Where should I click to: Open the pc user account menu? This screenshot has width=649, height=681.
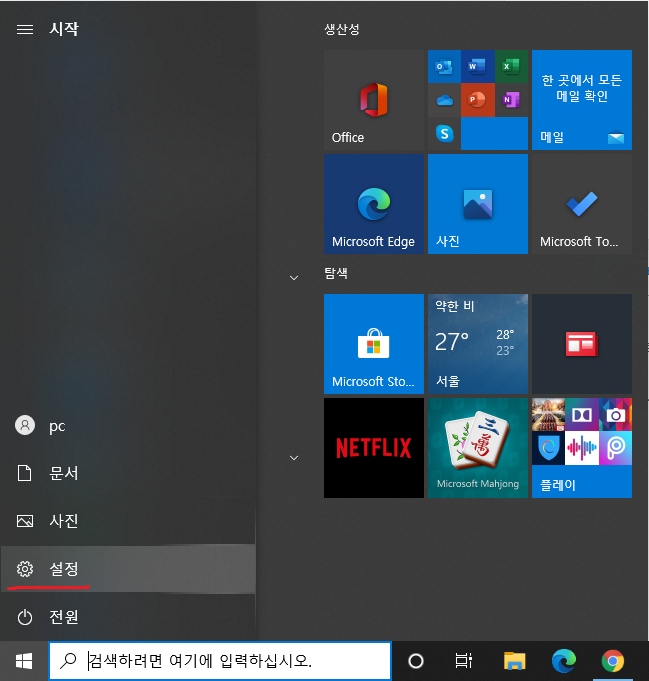128,426
